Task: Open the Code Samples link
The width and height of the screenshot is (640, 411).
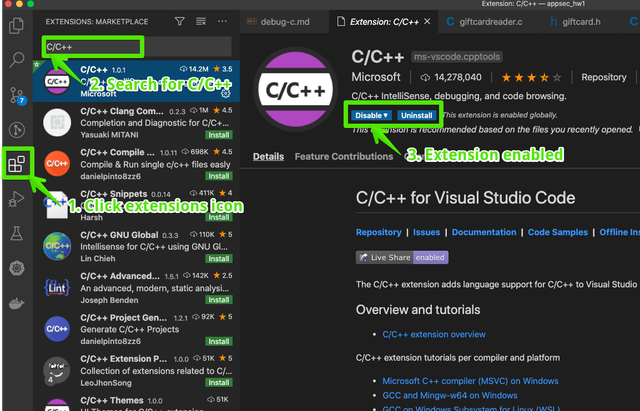Action: 558,232
